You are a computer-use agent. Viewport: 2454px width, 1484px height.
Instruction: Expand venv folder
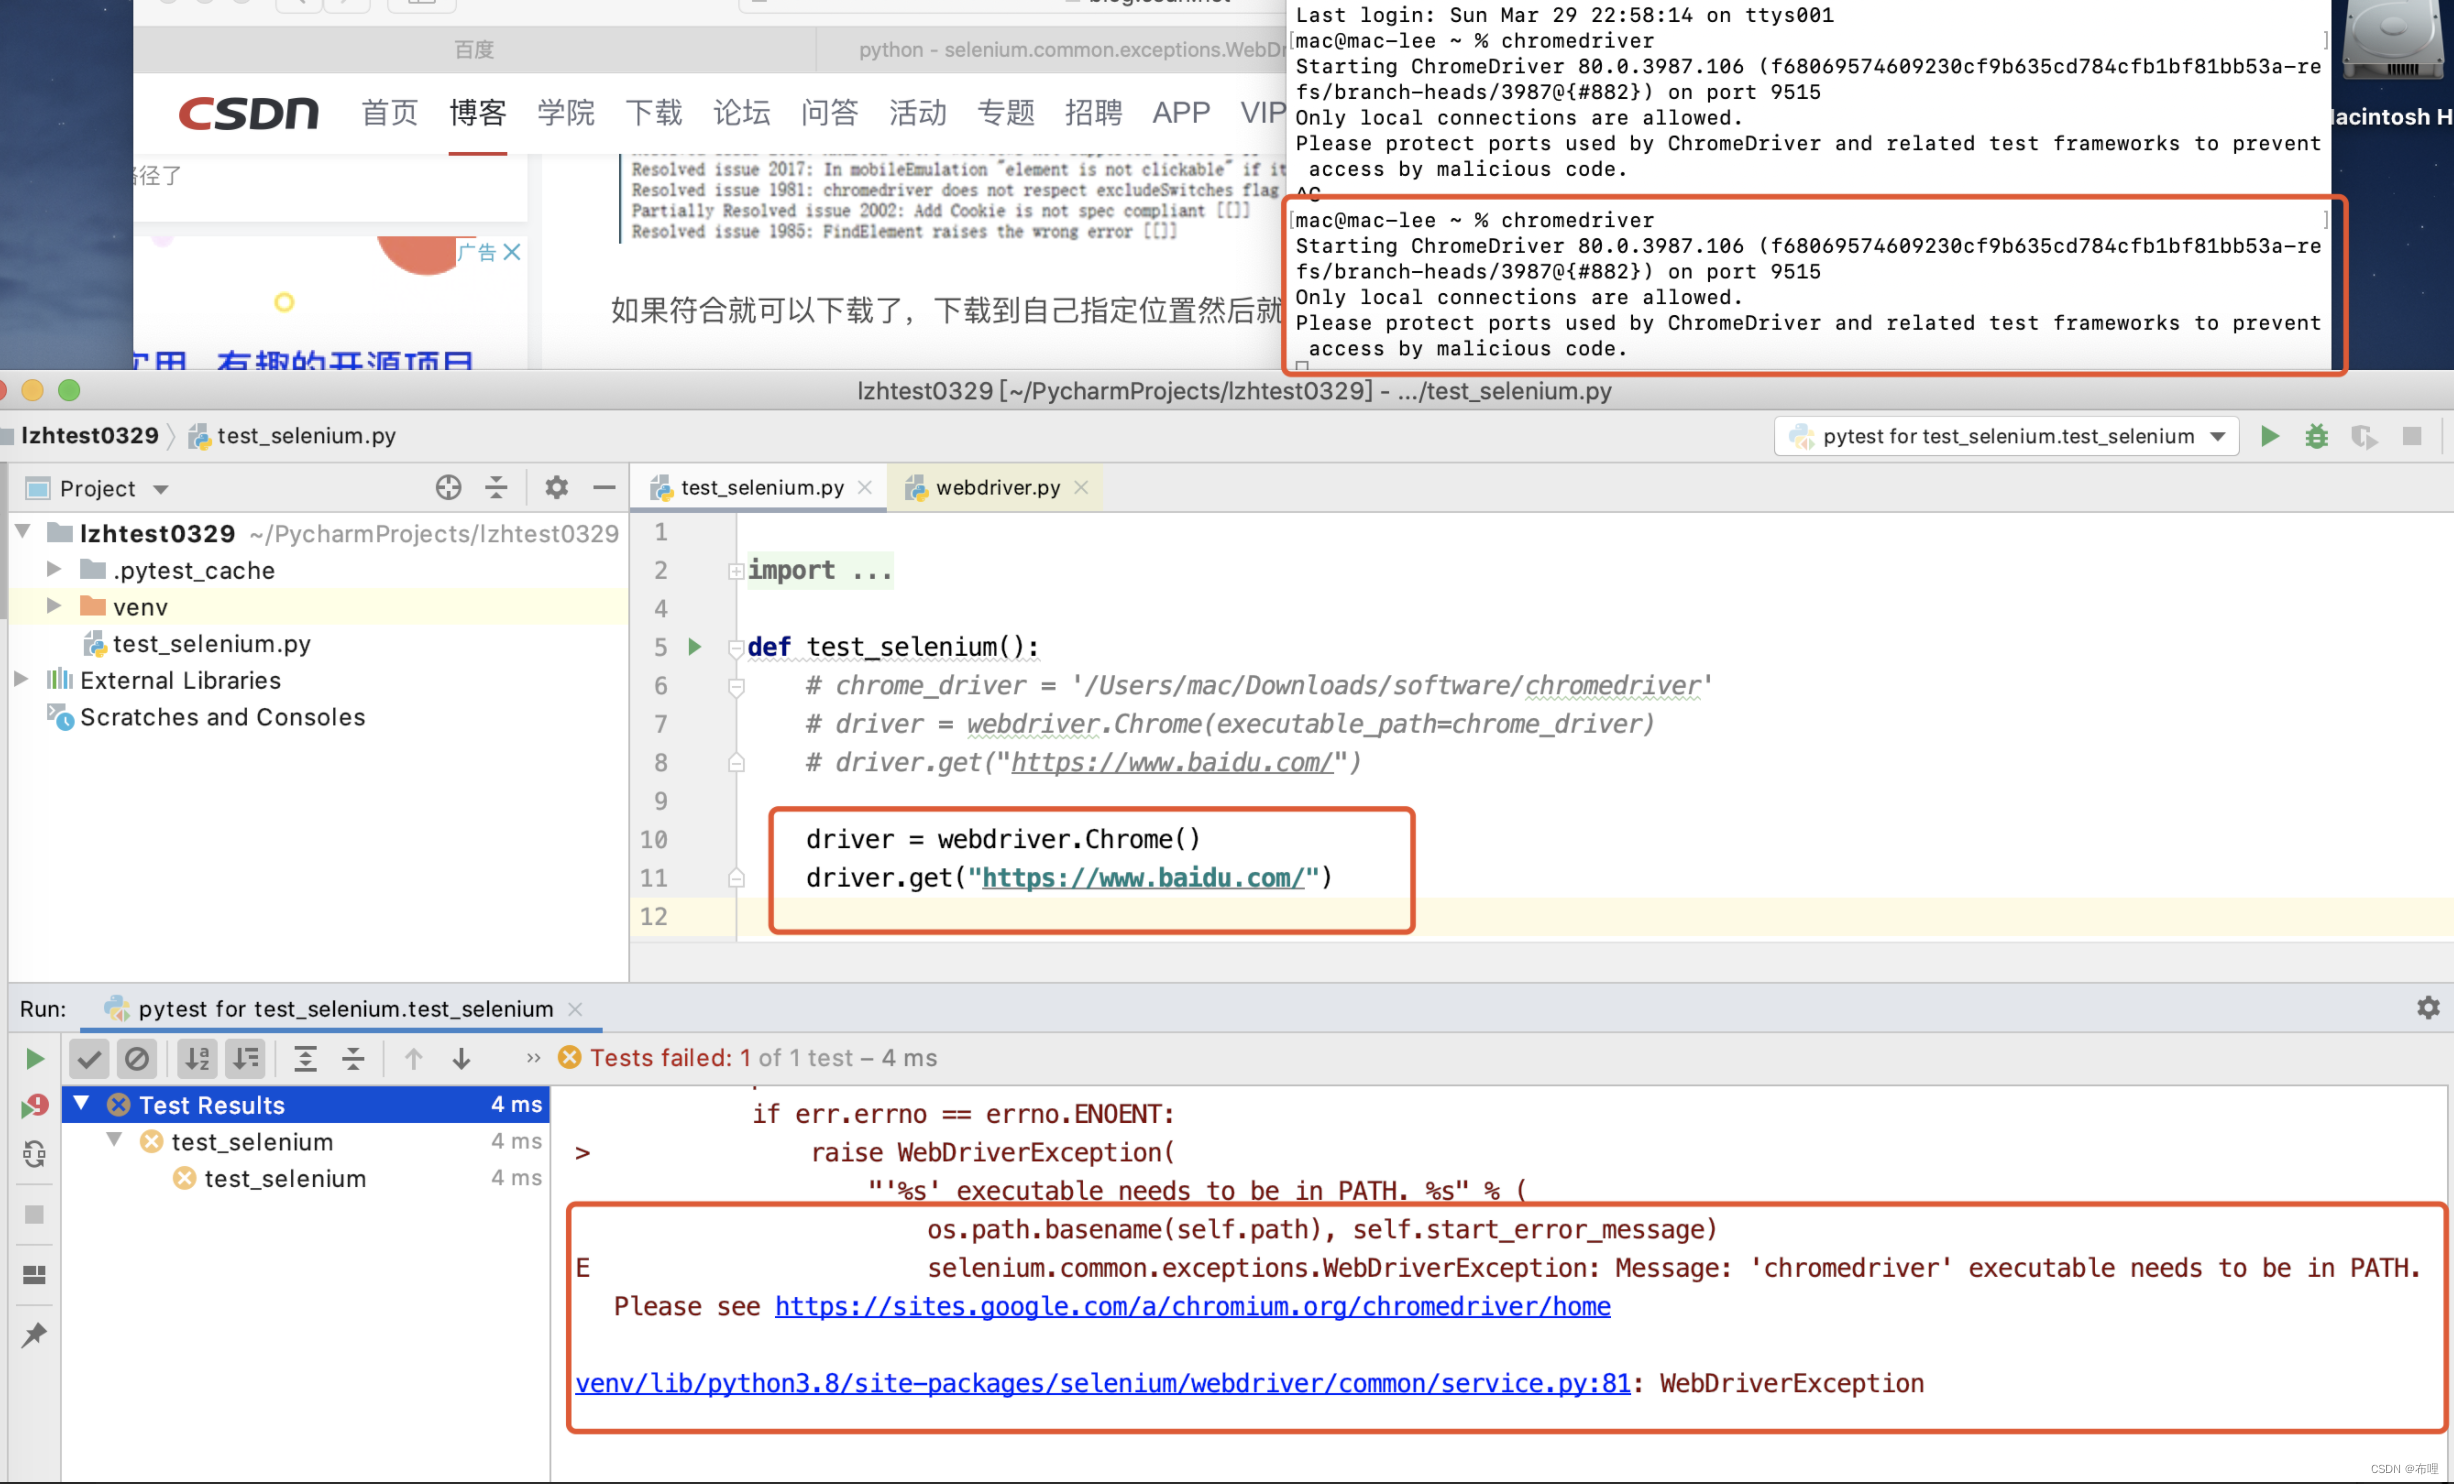54,606
